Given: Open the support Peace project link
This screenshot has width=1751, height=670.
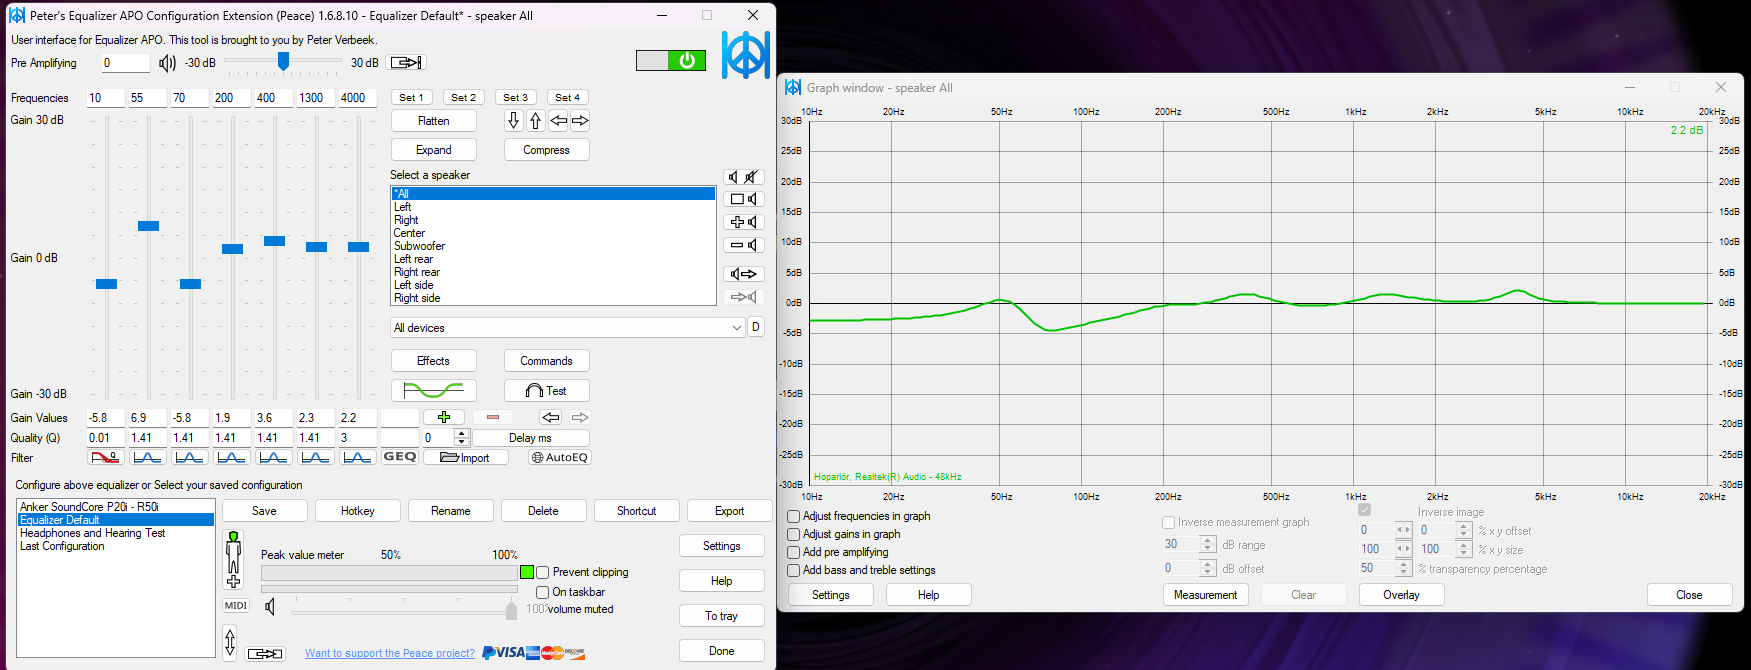Looking at the screenshot, I should [390, 654].
